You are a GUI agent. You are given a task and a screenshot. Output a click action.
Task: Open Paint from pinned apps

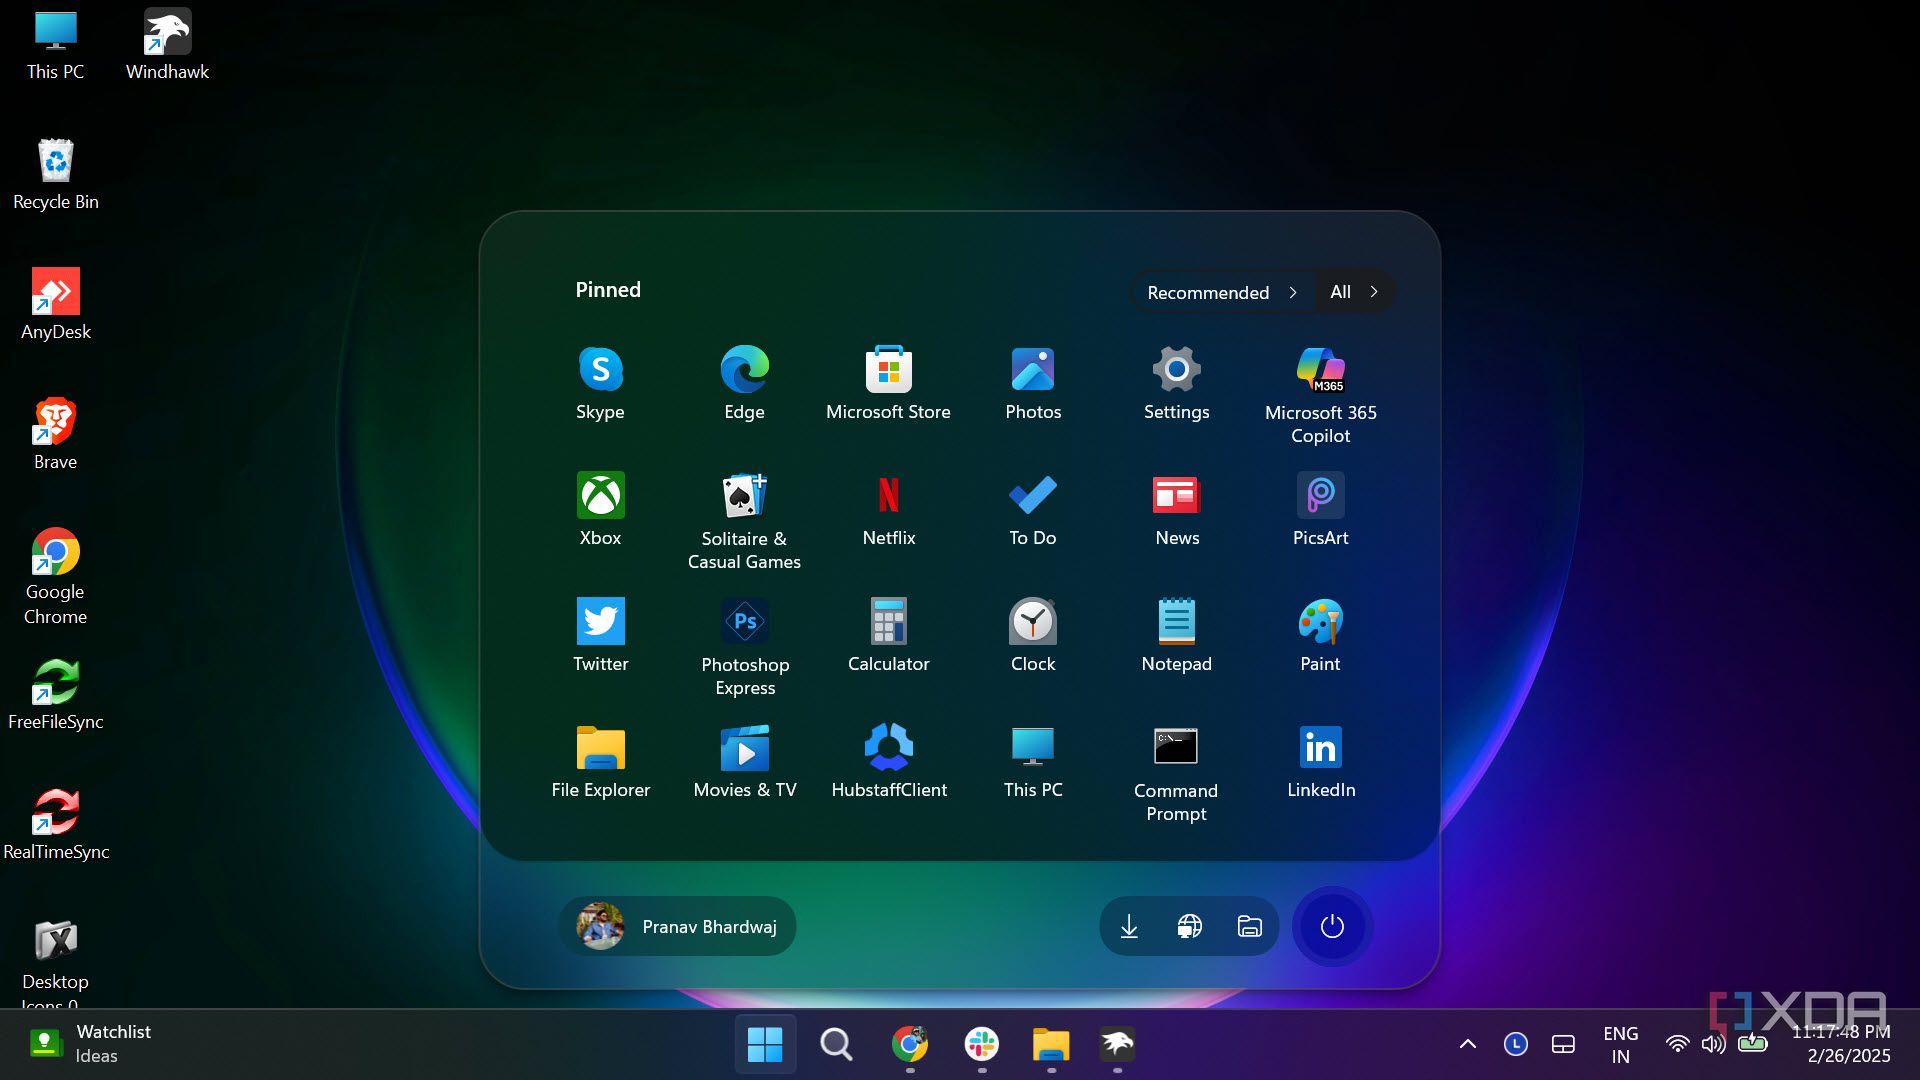coord(1320,636)
